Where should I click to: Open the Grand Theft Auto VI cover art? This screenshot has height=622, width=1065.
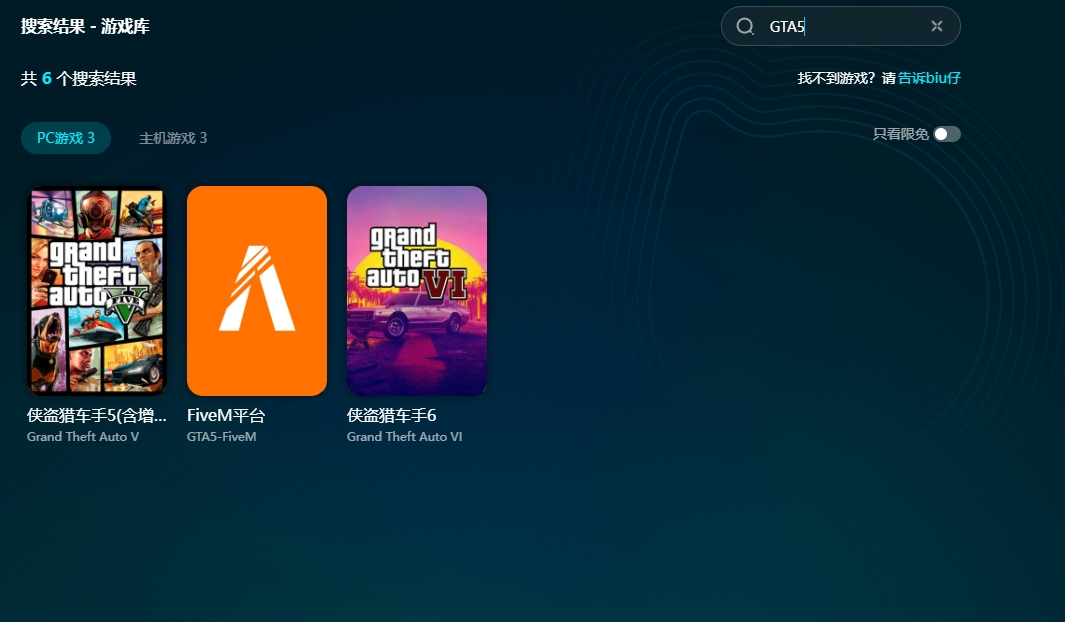coord(417,291)
